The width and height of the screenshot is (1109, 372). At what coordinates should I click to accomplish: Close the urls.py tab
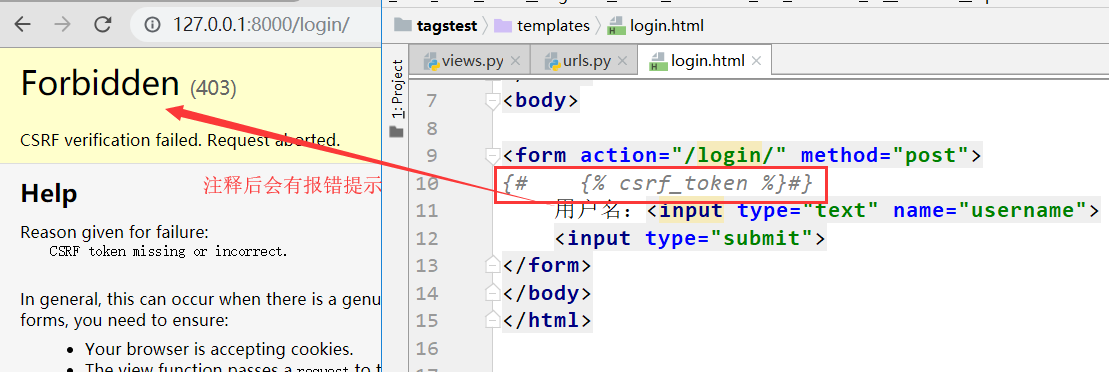(x=622, y=62)
